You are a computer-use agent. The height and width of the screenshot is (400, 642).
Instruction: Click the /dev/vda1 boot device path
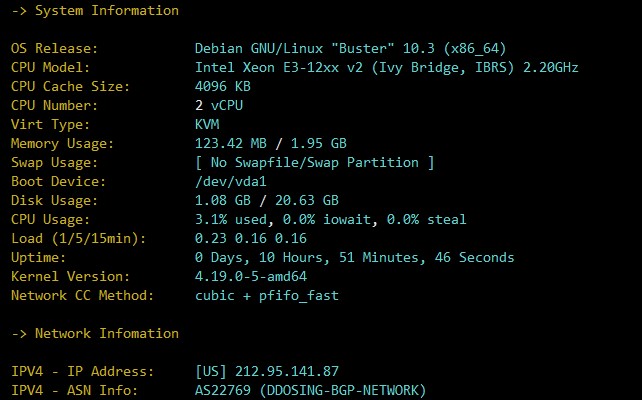coord(230,182)
